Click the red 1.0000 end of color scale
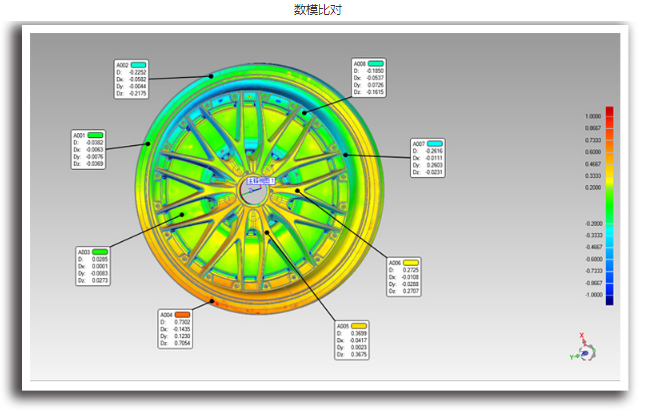Image resolution: width=650 pixels, height=416 pixels. point(609,112)
